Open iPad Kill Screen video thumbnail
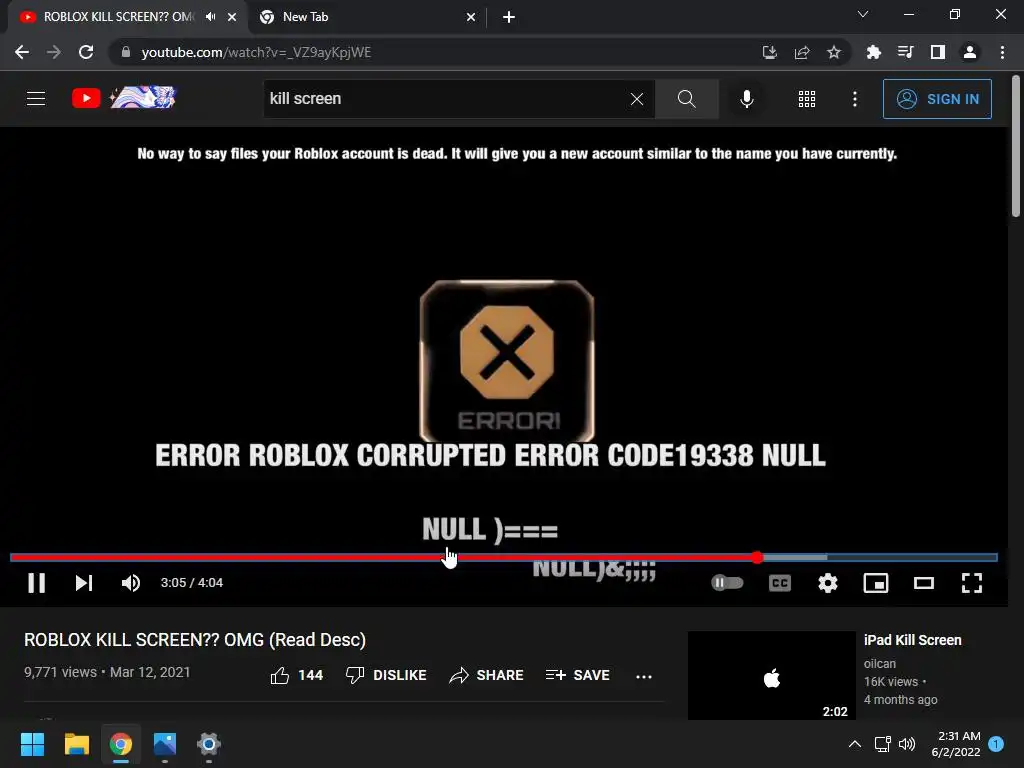 click(771, 675)
